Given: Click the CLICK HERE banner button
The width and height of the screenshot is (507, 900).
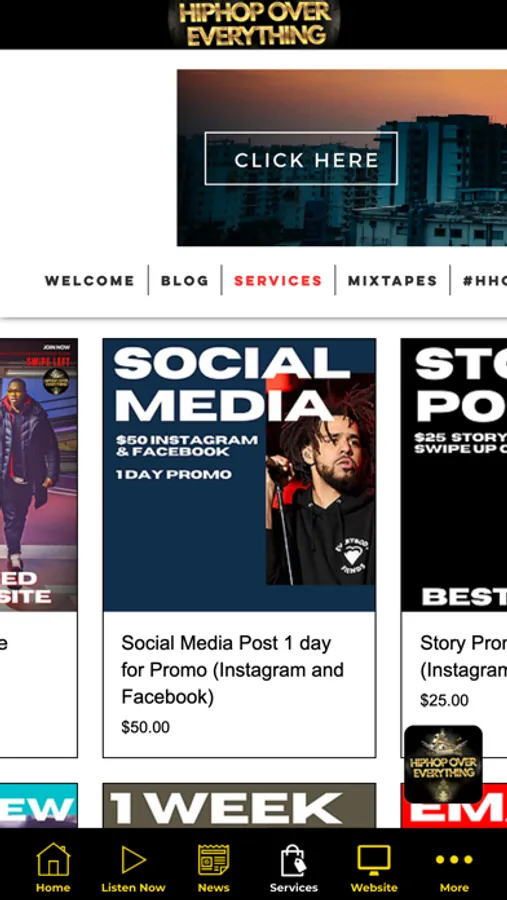Looking at the screenshot, I should pos(301,158).
